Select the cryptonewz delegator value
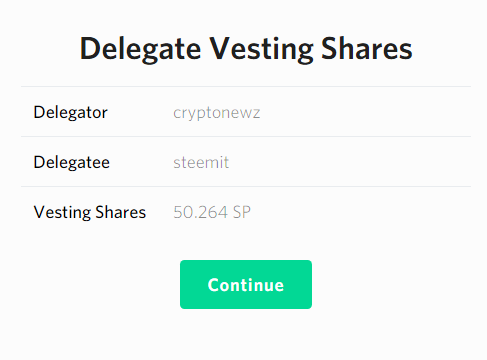Image resolution: width=487 pixels, height=360 pixels. coord(217,113)
